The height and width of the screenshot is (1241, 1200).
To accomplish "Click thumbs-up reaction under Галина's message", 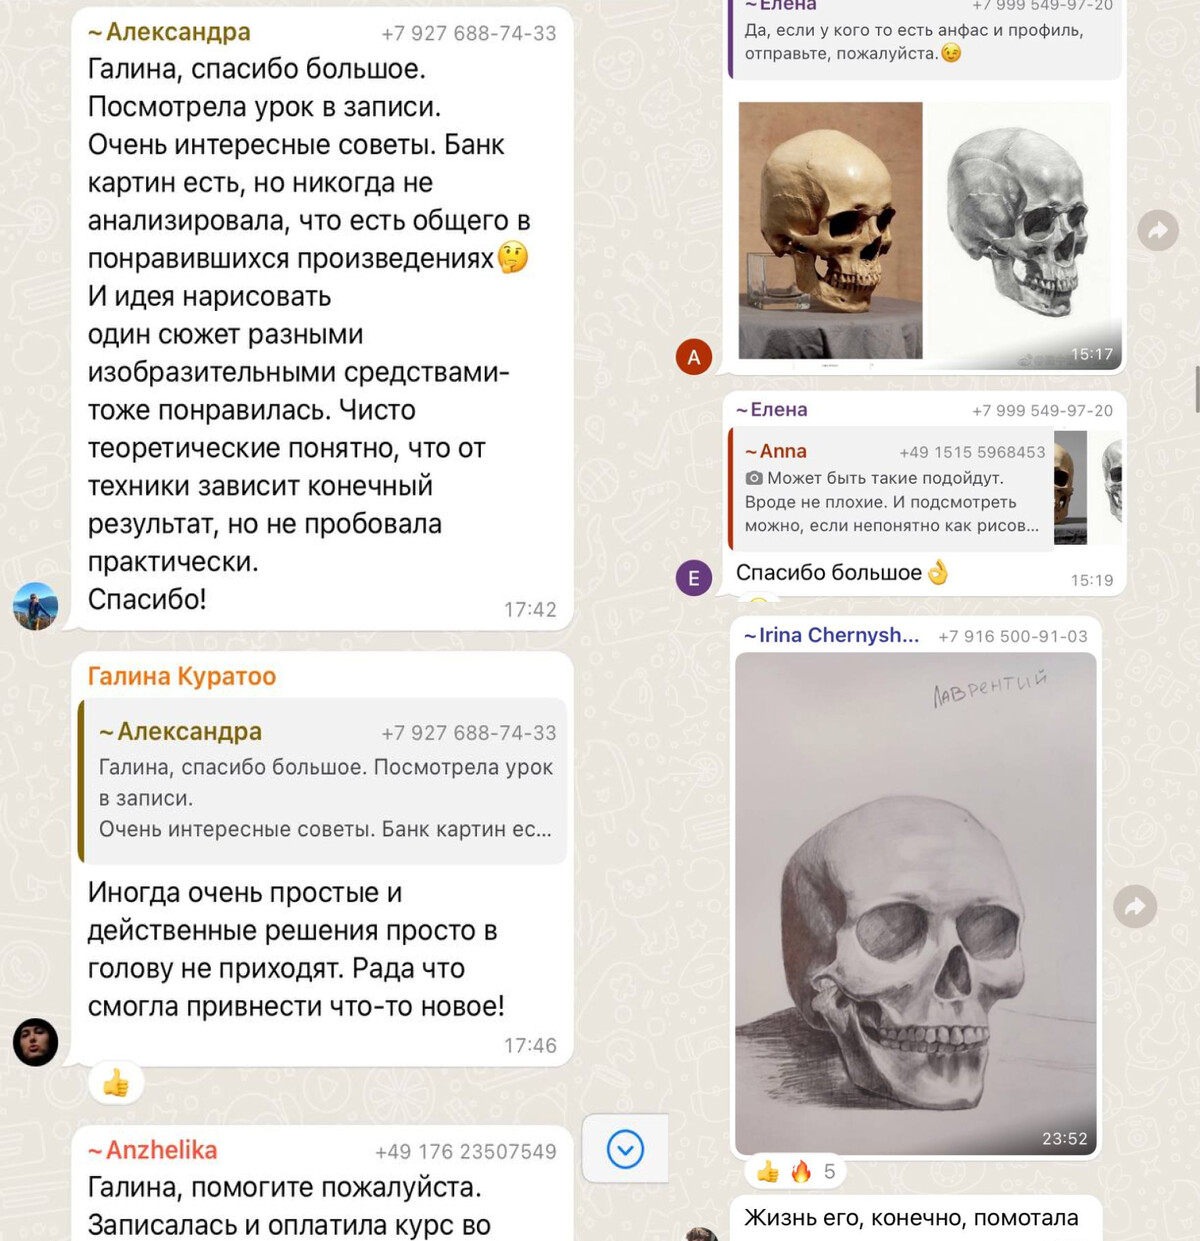I will [x=116, y=1083].
